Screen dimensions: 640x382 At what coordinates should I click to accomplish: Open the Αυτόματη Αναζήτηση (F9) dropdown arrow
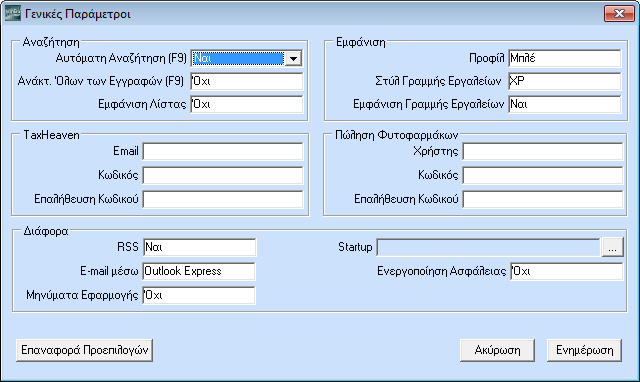tap(293, 58)
